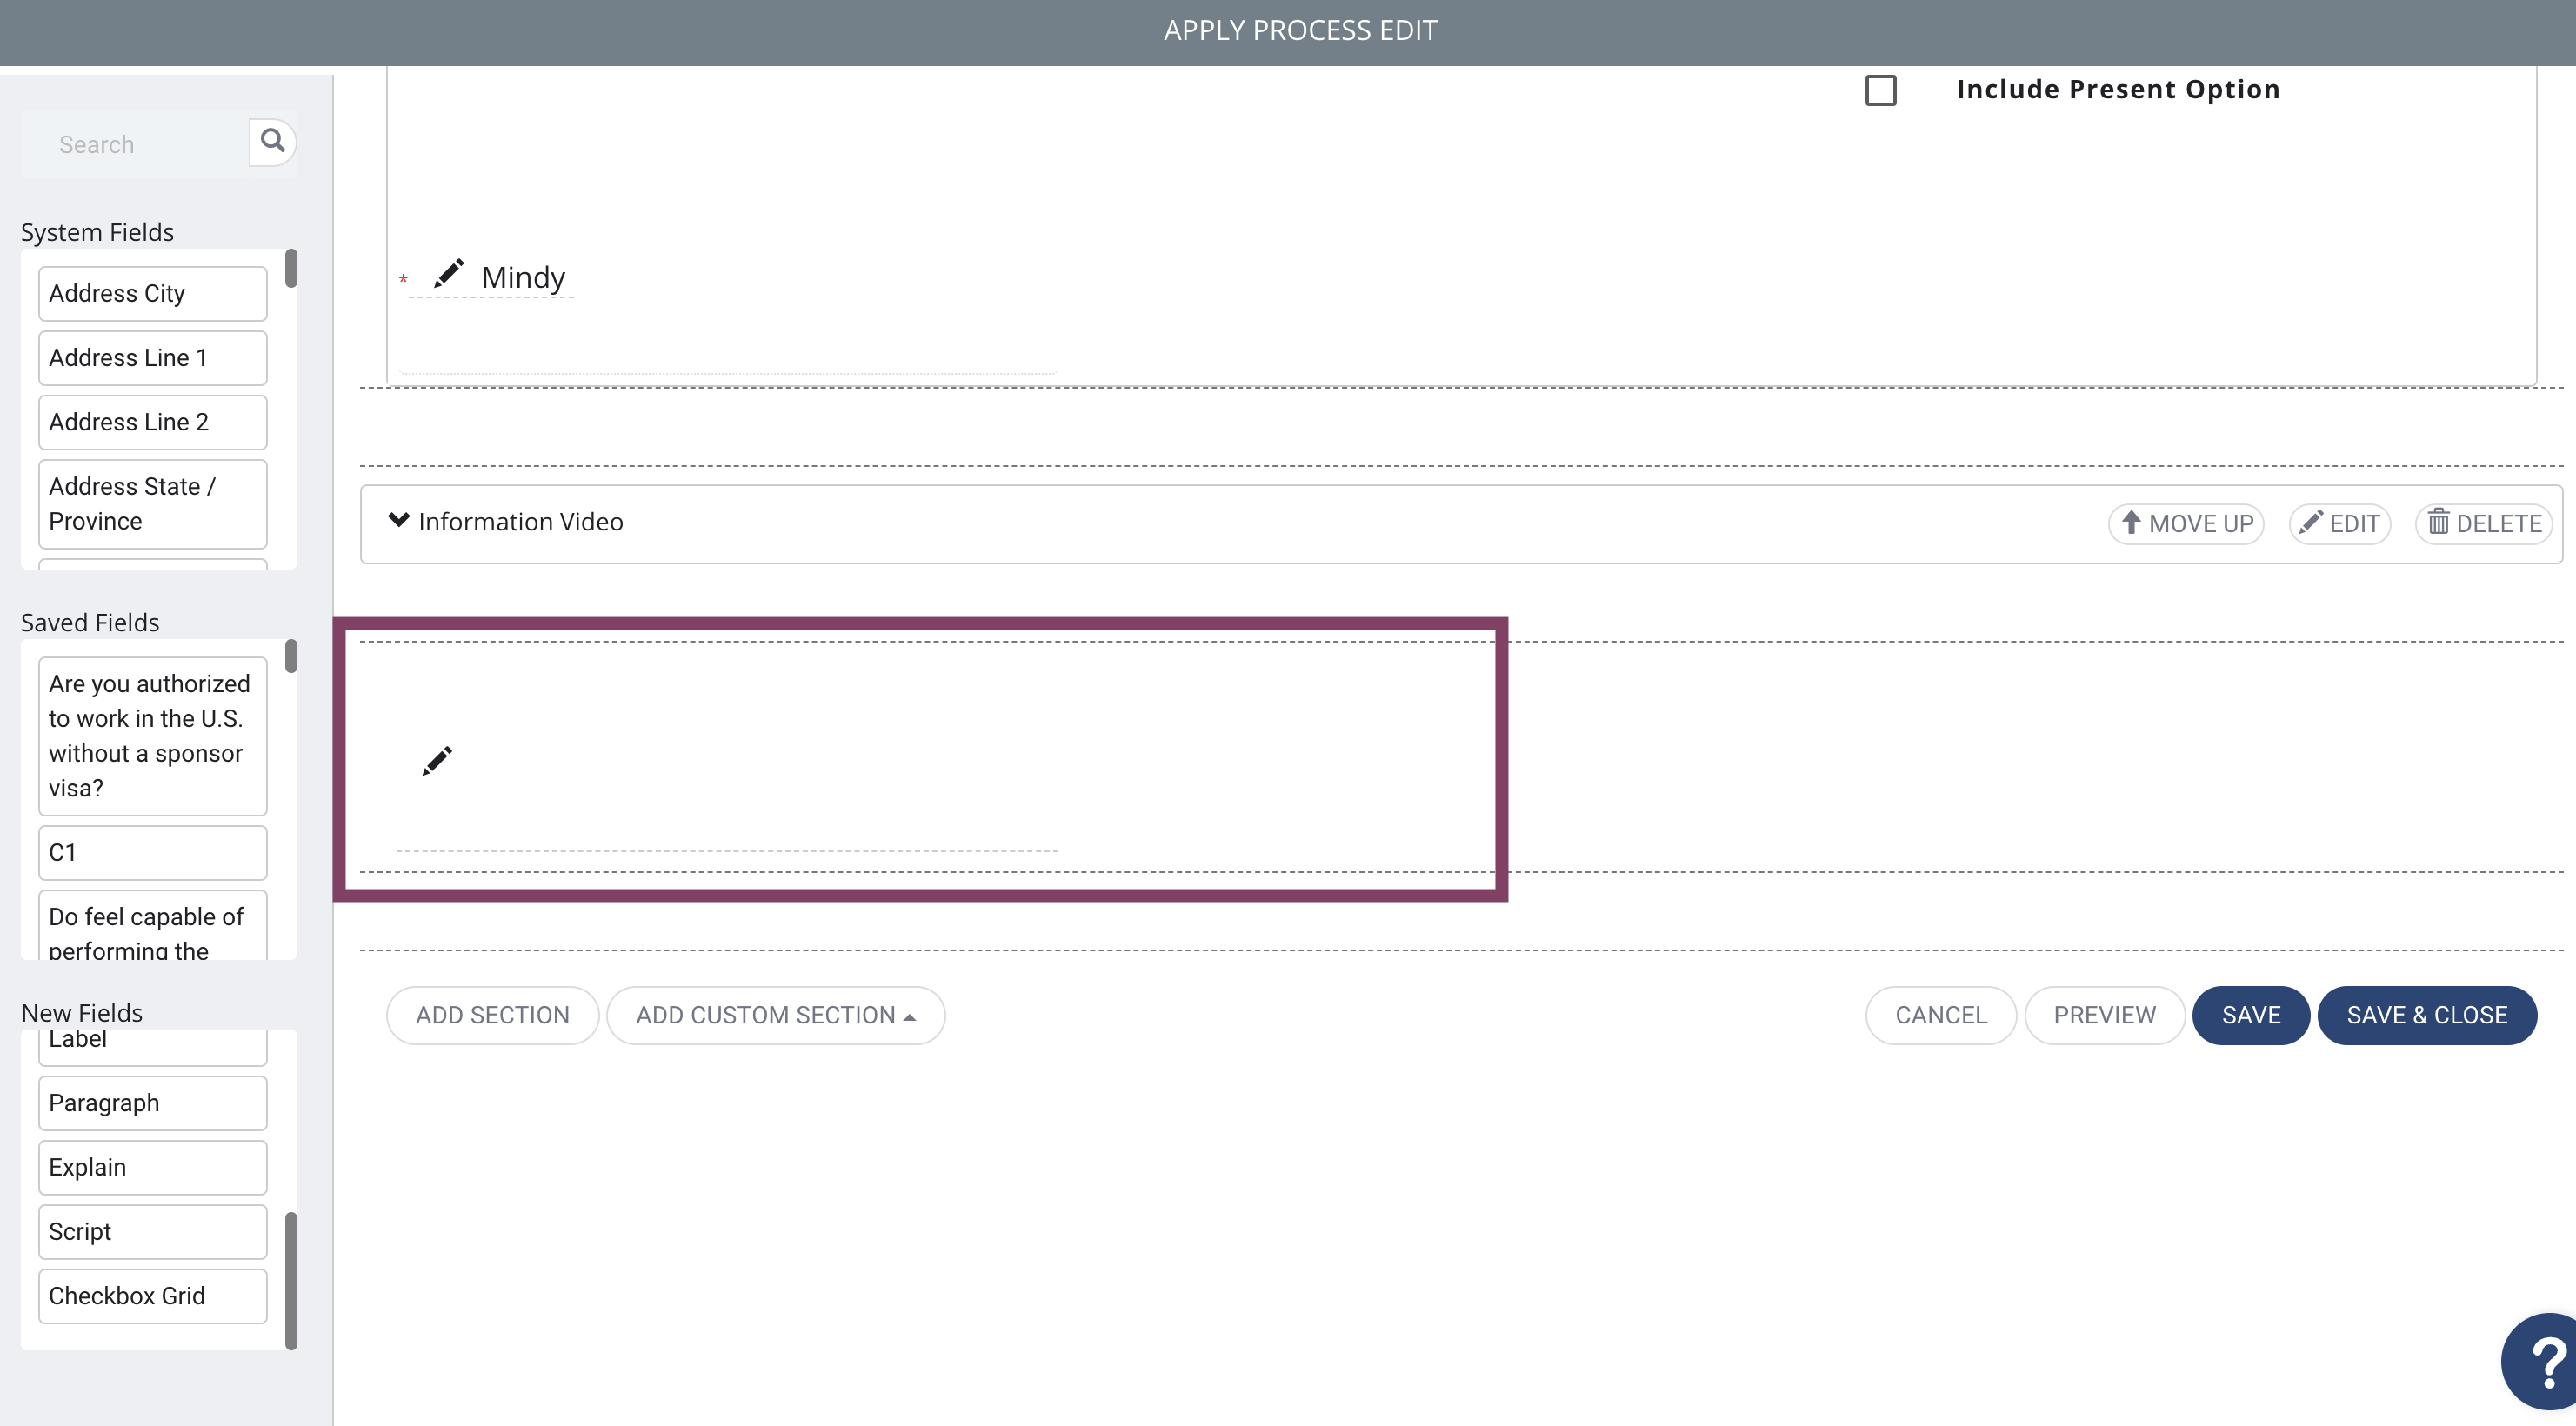Select the authorized to work saved field
This screenshot has width=2576, height=1426.
tap(152, 736)
